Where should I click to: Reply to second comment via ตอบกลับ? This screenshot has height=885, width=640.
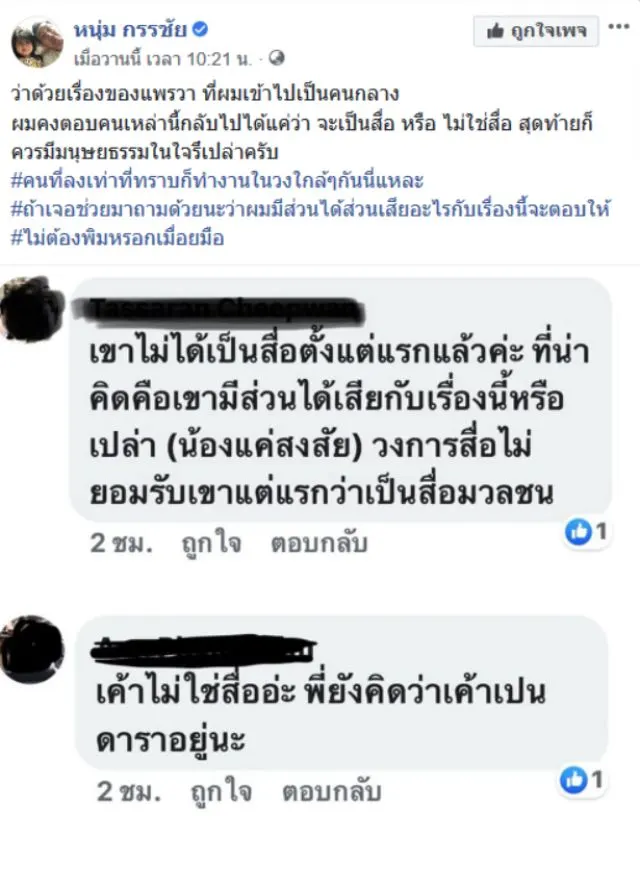tap(332, 792)
